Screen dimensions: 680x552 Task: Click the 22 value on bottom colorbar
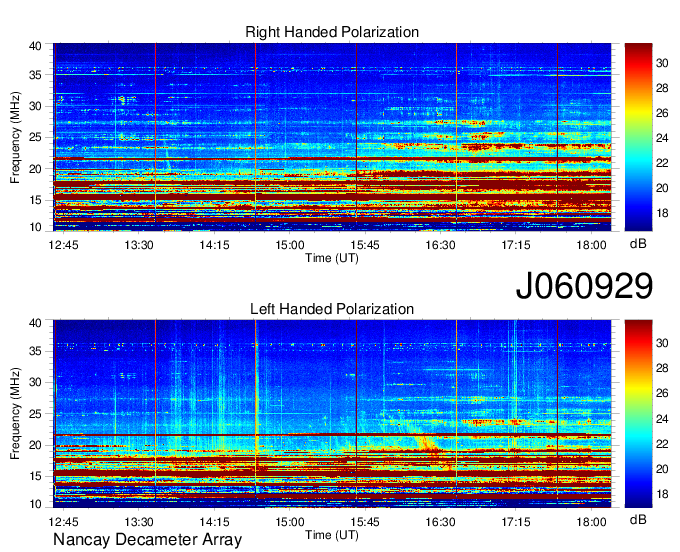[662, 444]
